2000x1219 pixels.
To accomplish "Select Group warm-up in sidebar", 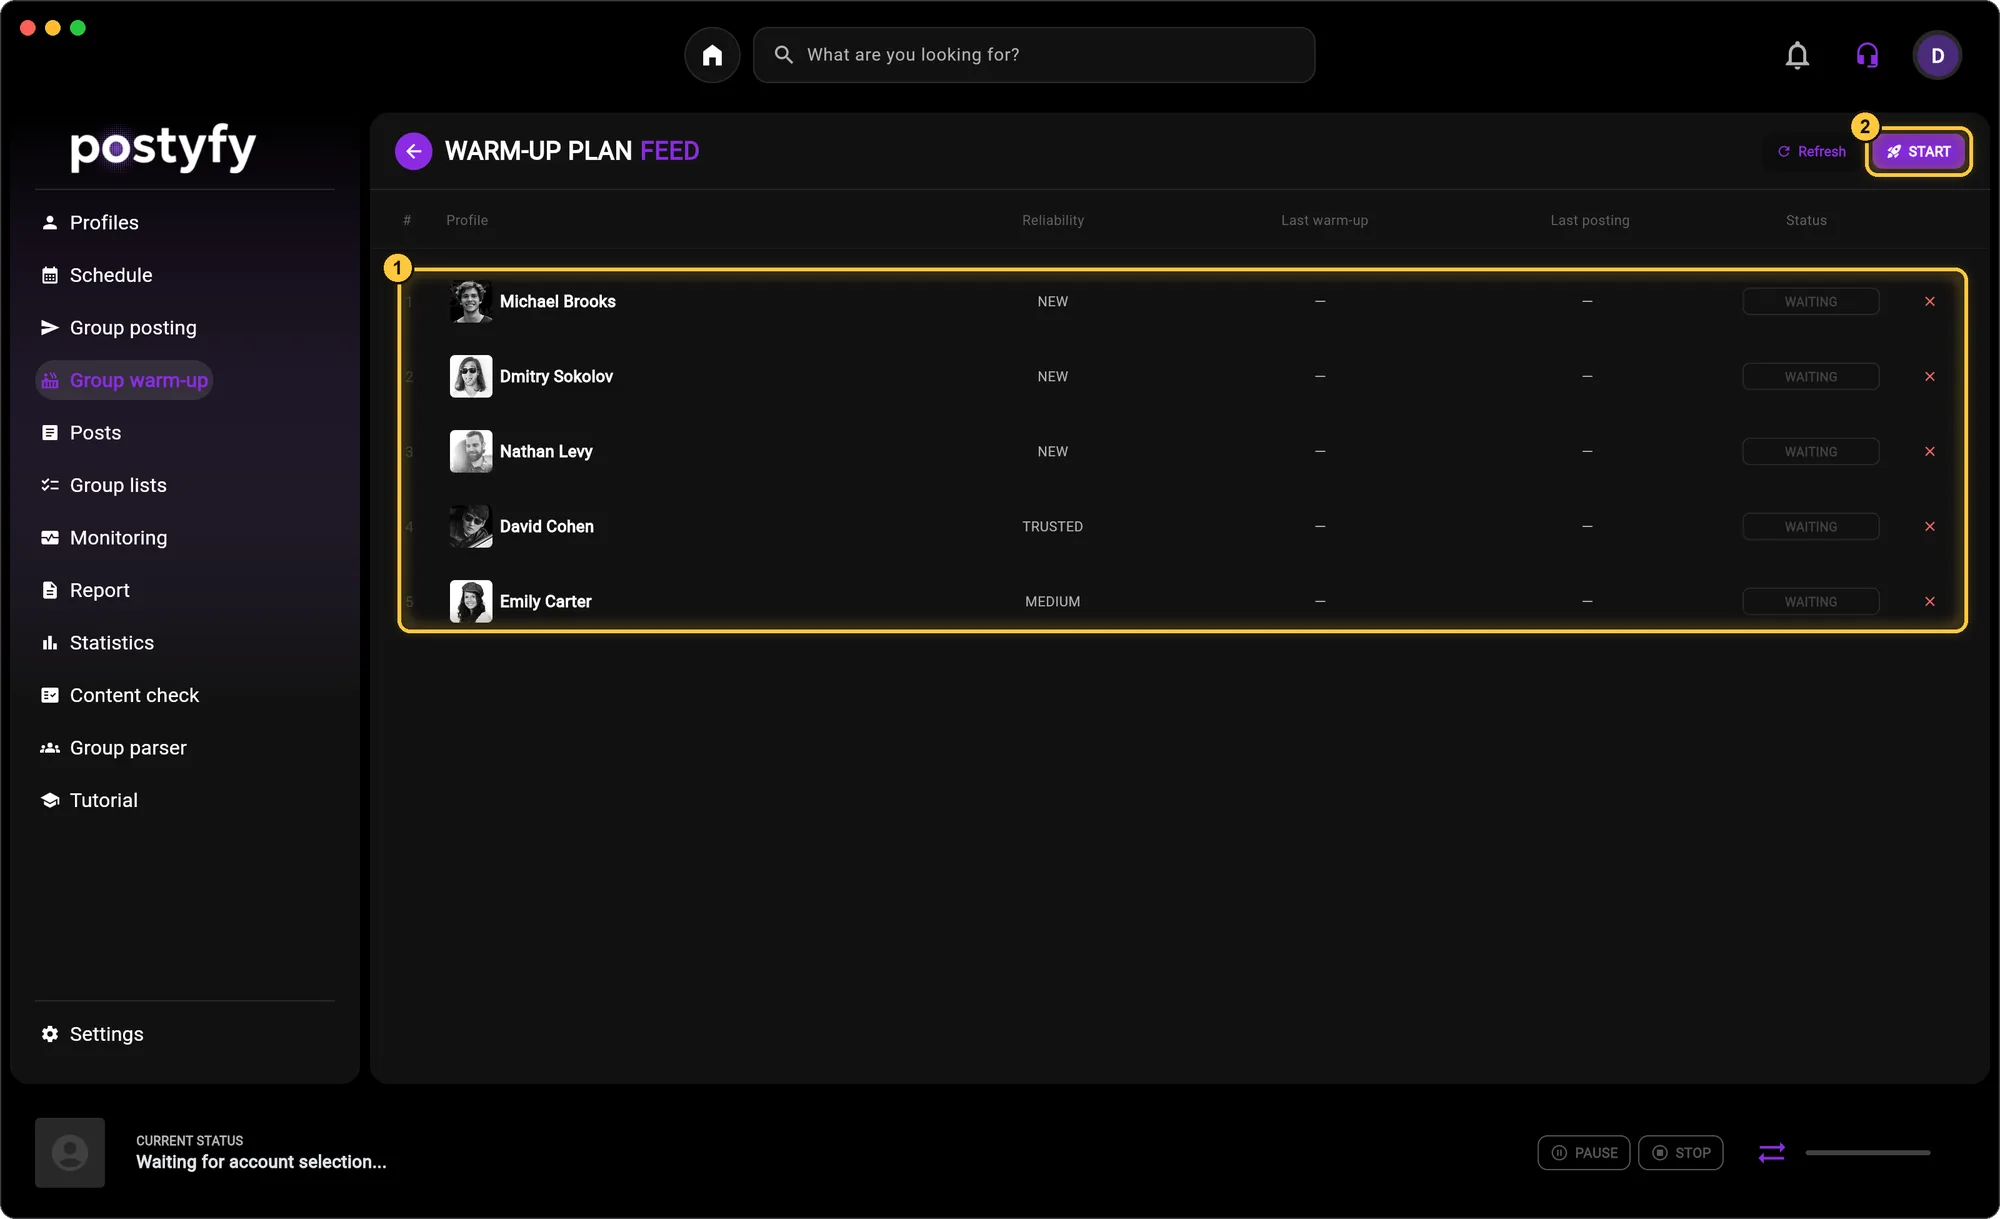I will pos(124,380).
